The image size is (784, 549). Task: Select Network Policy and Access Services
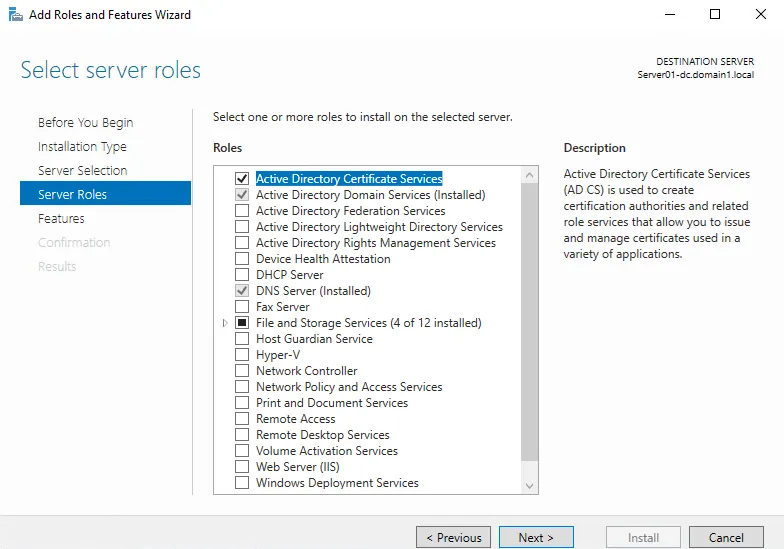click(x=242, y=387)
